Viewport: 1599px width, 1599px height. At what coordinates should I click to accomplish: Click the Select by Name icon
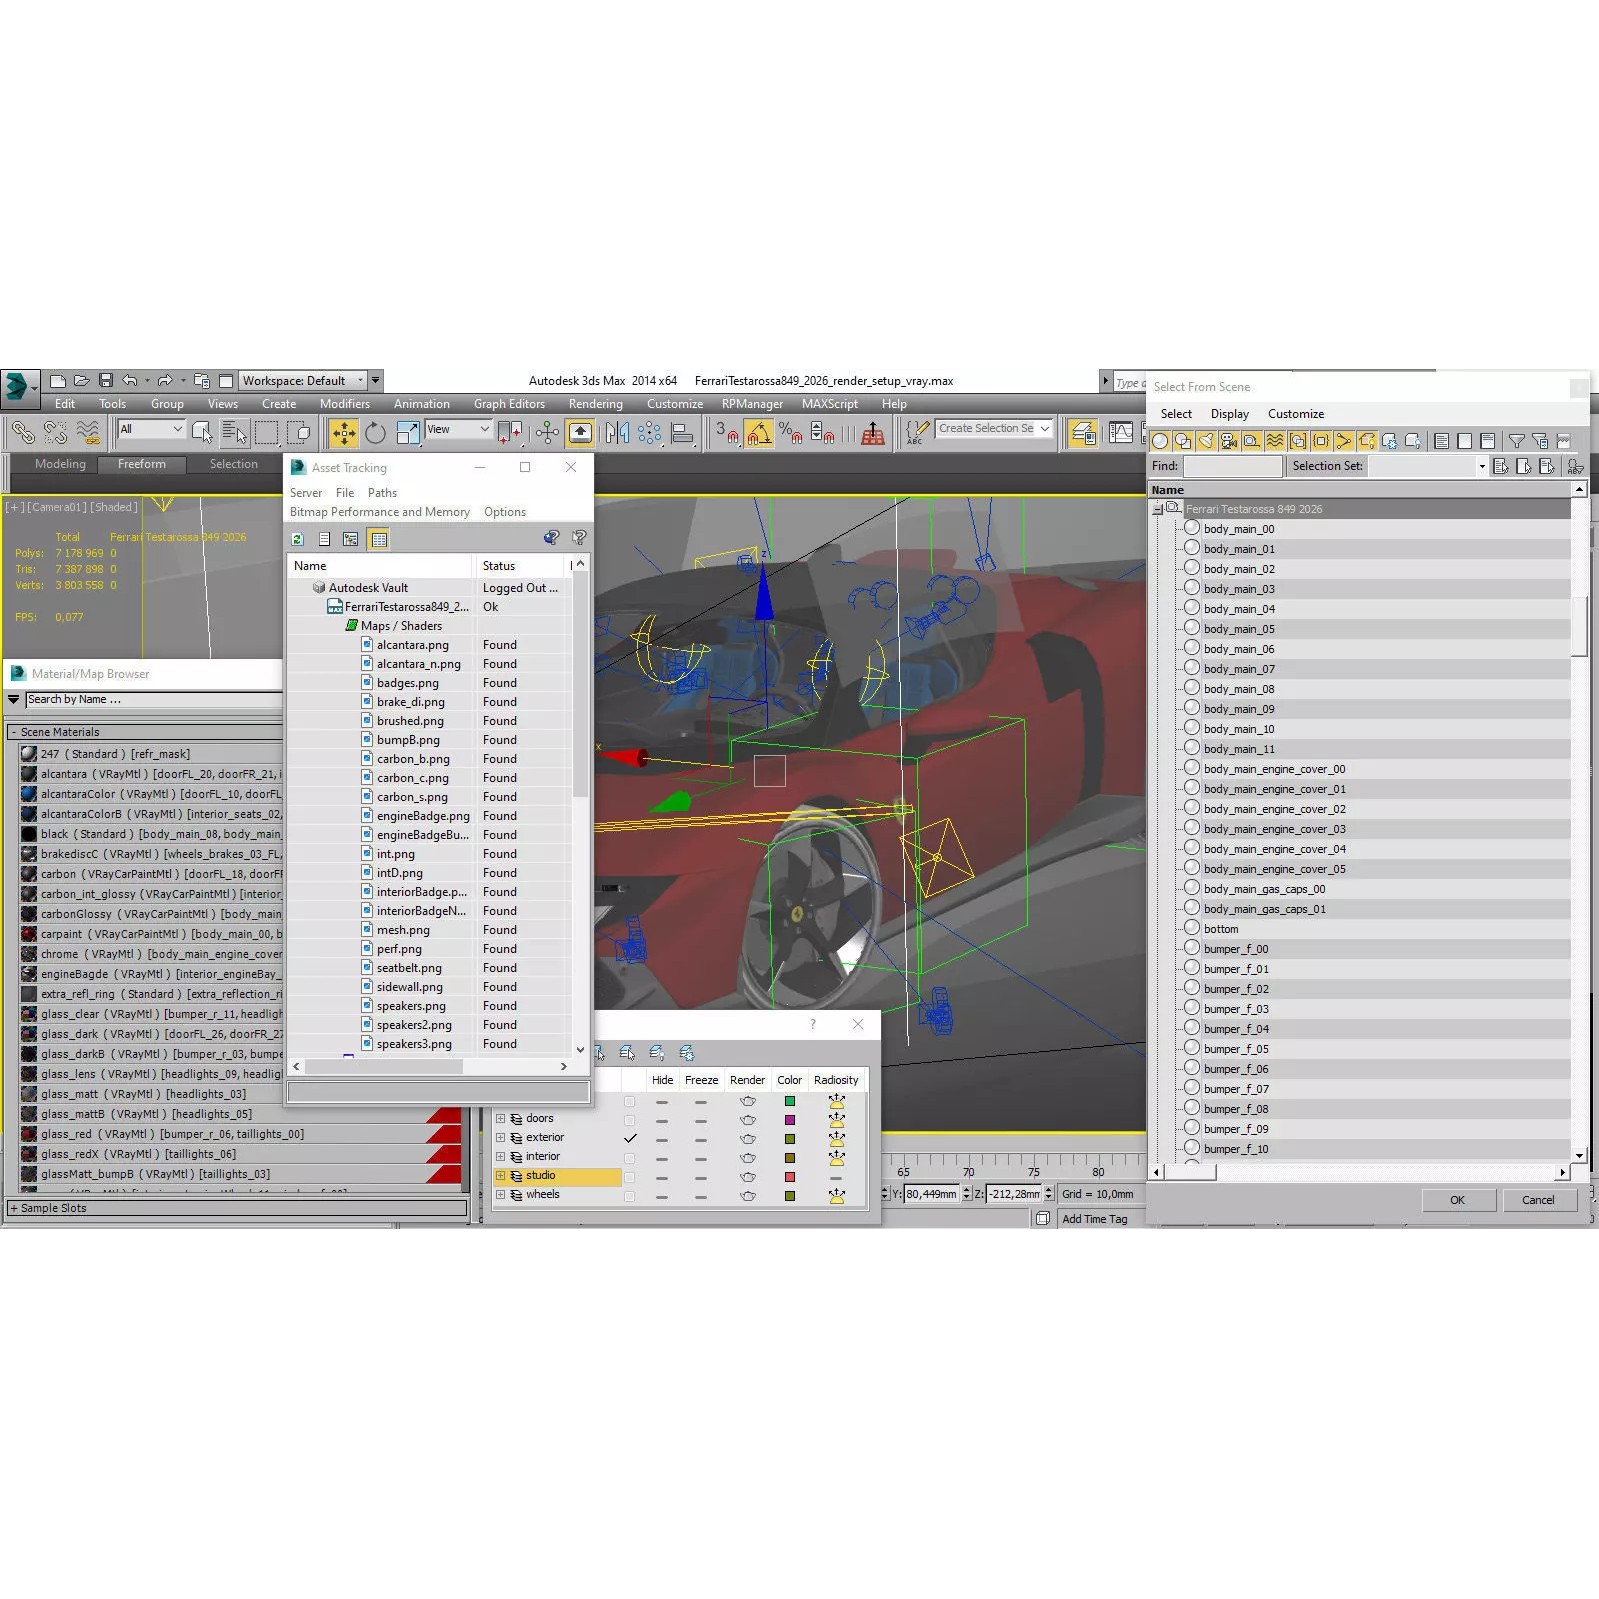[234, 433]
